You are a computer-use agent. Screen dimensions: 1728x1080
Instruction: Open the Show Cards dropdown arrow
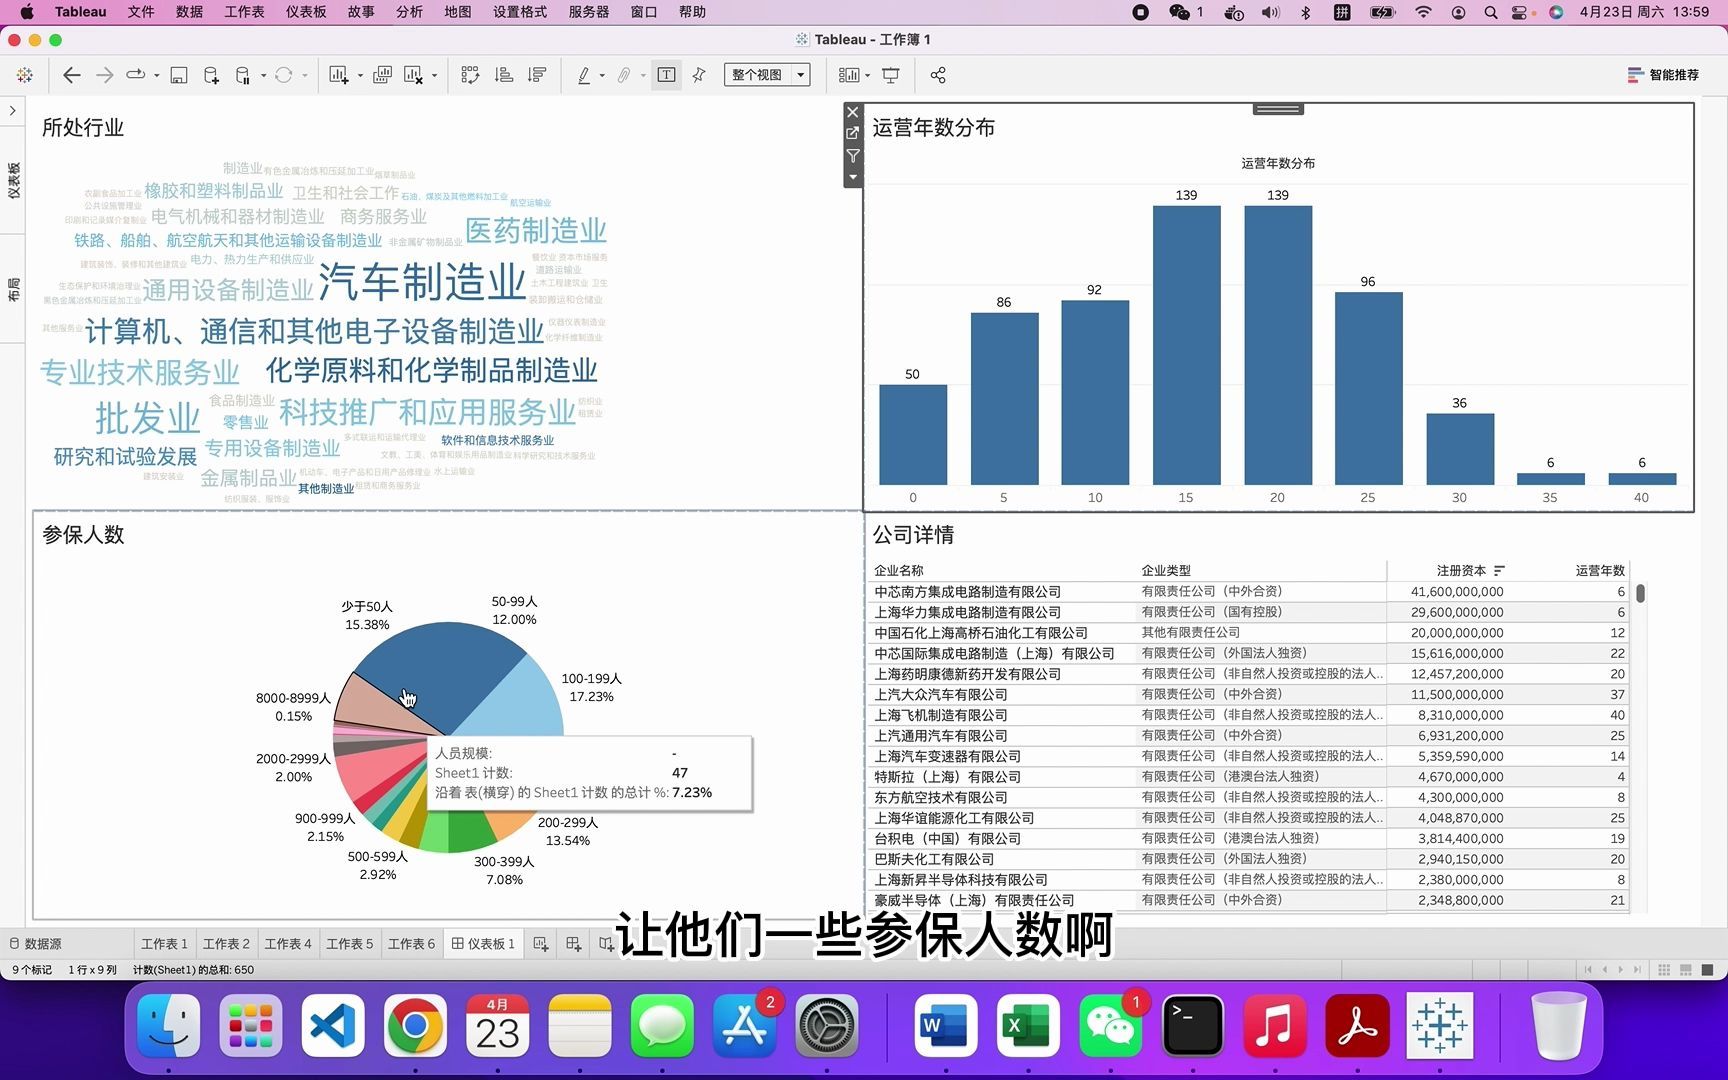click(866, 75)
